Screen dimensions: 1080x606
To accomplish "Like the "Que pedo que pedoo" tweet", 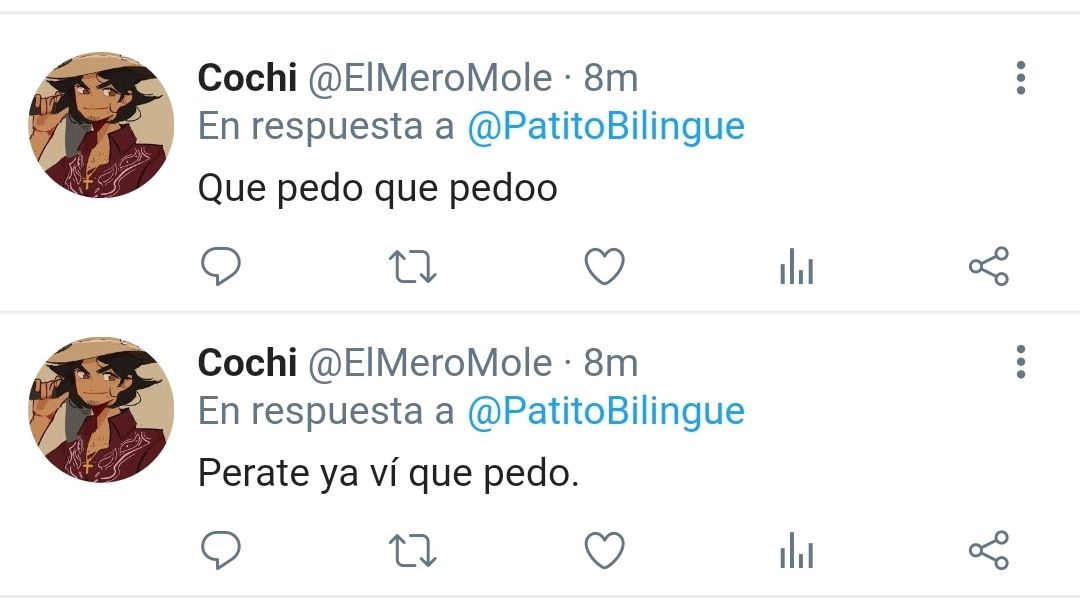I will 604,266.
